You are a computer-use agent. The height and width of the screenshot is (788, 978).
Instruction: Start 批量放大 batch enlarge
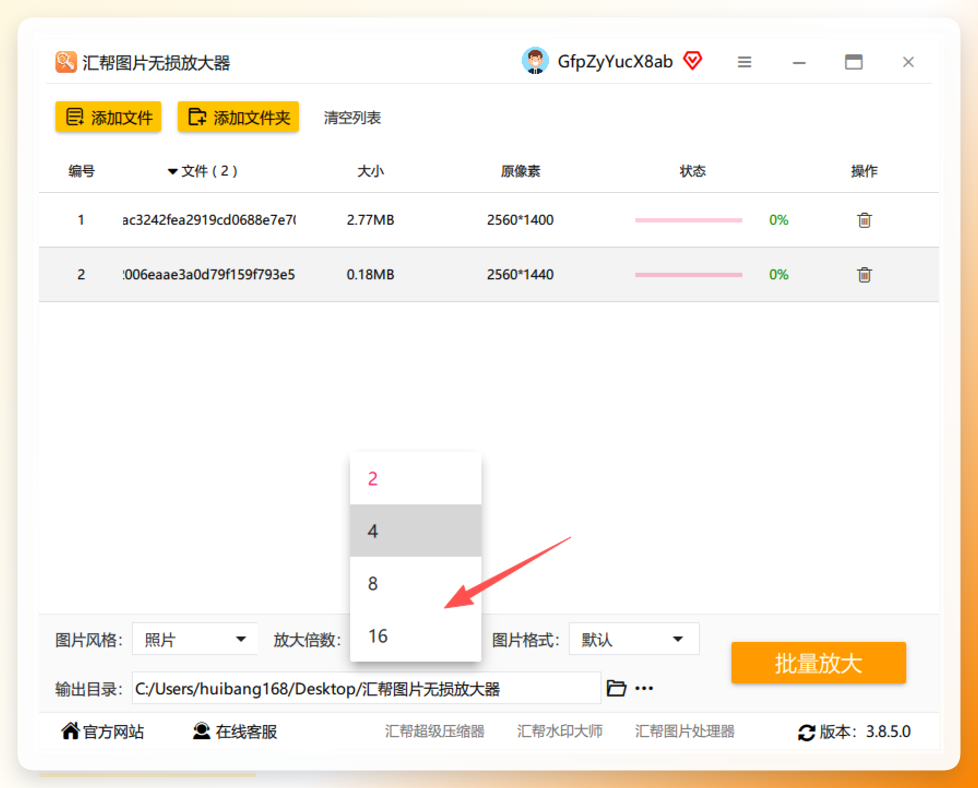click(x=818, y=663)
